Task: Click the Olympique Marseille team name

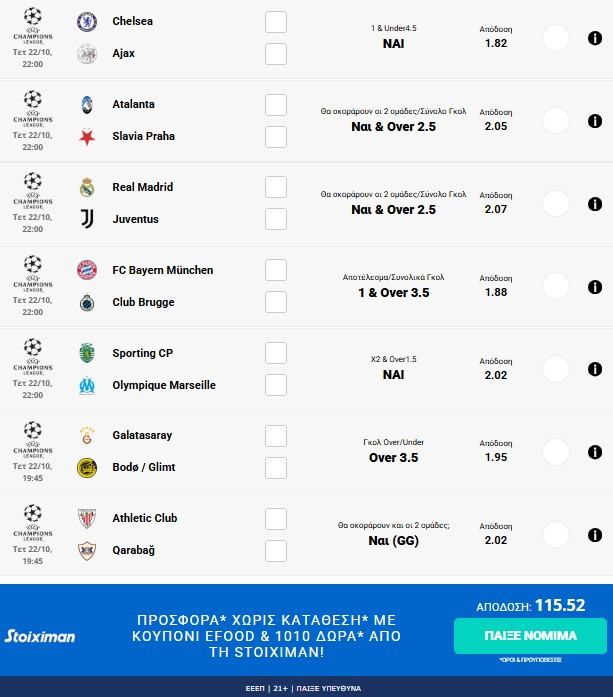Action: point(163,385)
